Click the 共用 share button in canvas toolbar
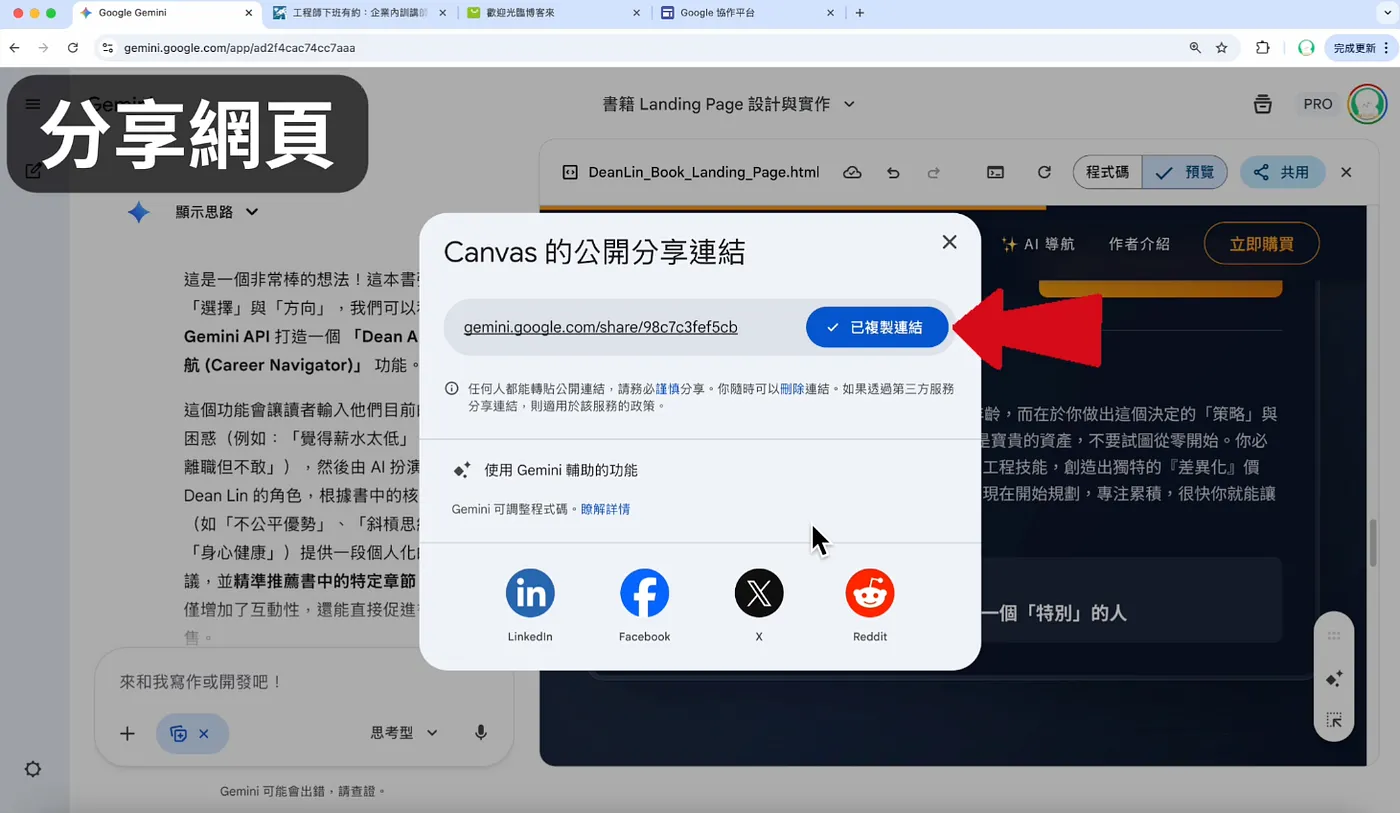 tap(1282, 172)
